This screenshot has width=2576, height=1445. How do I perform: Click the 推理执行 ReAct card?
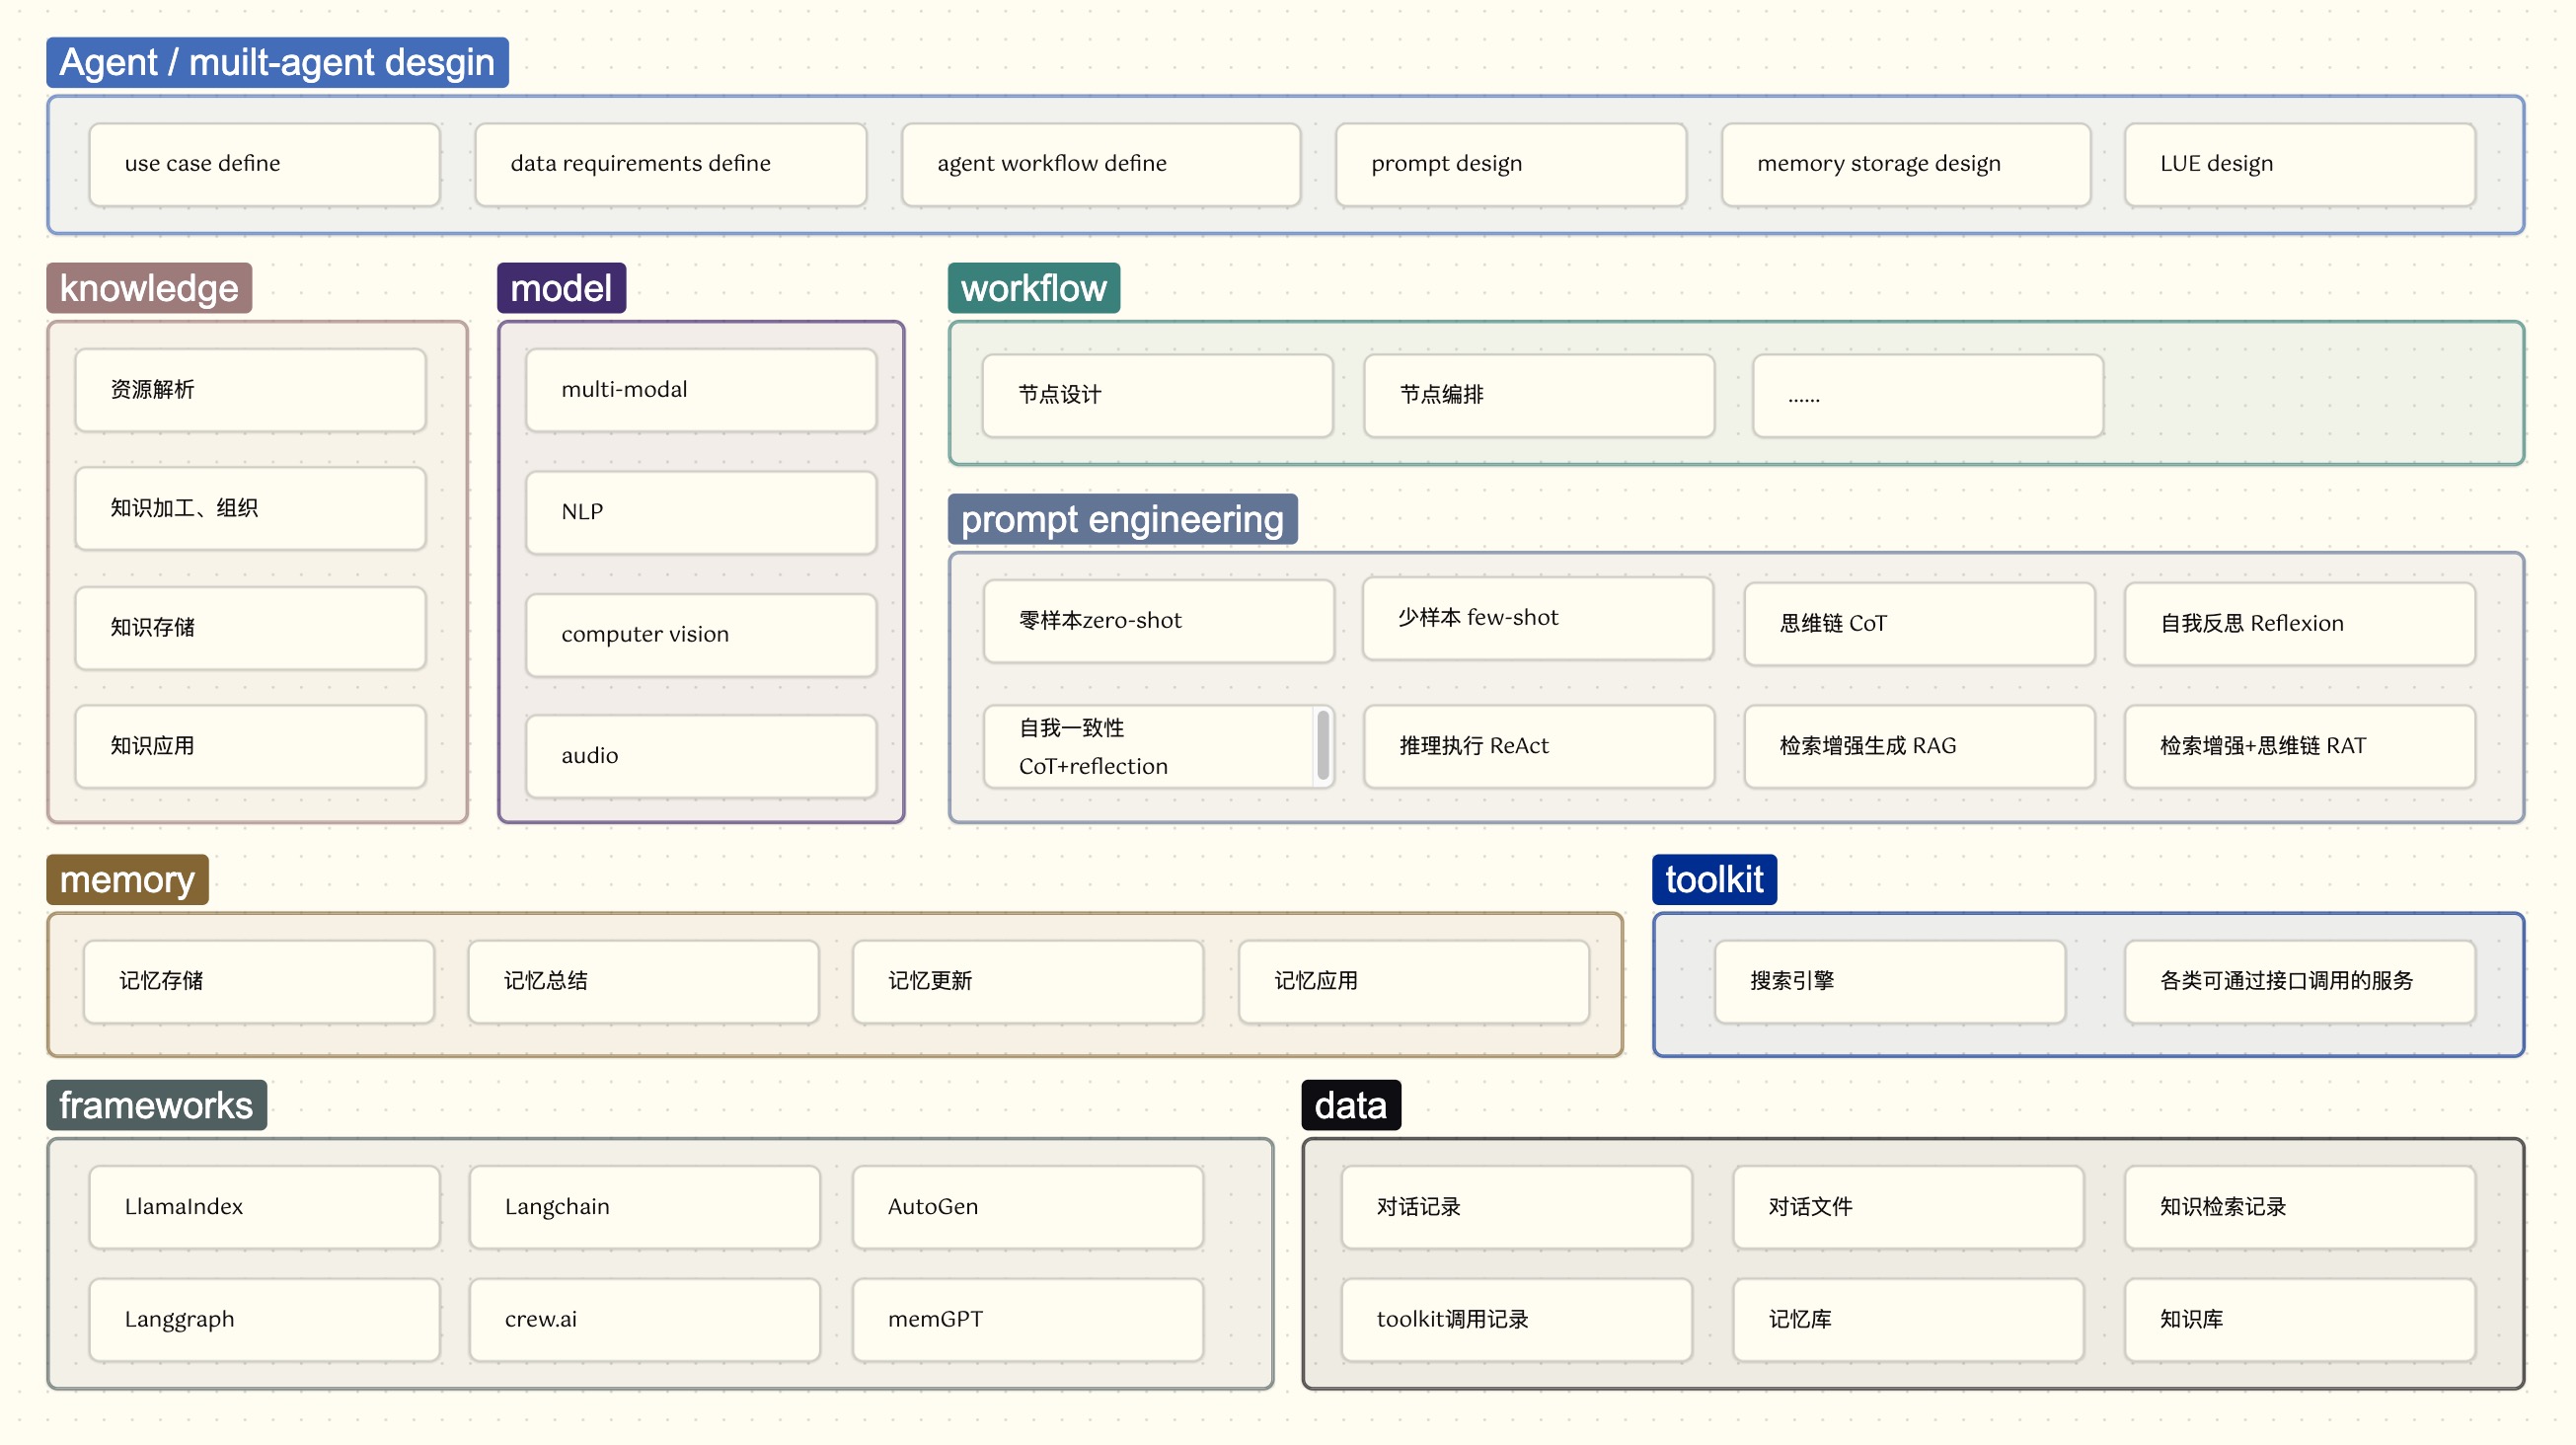point(1538,746)
